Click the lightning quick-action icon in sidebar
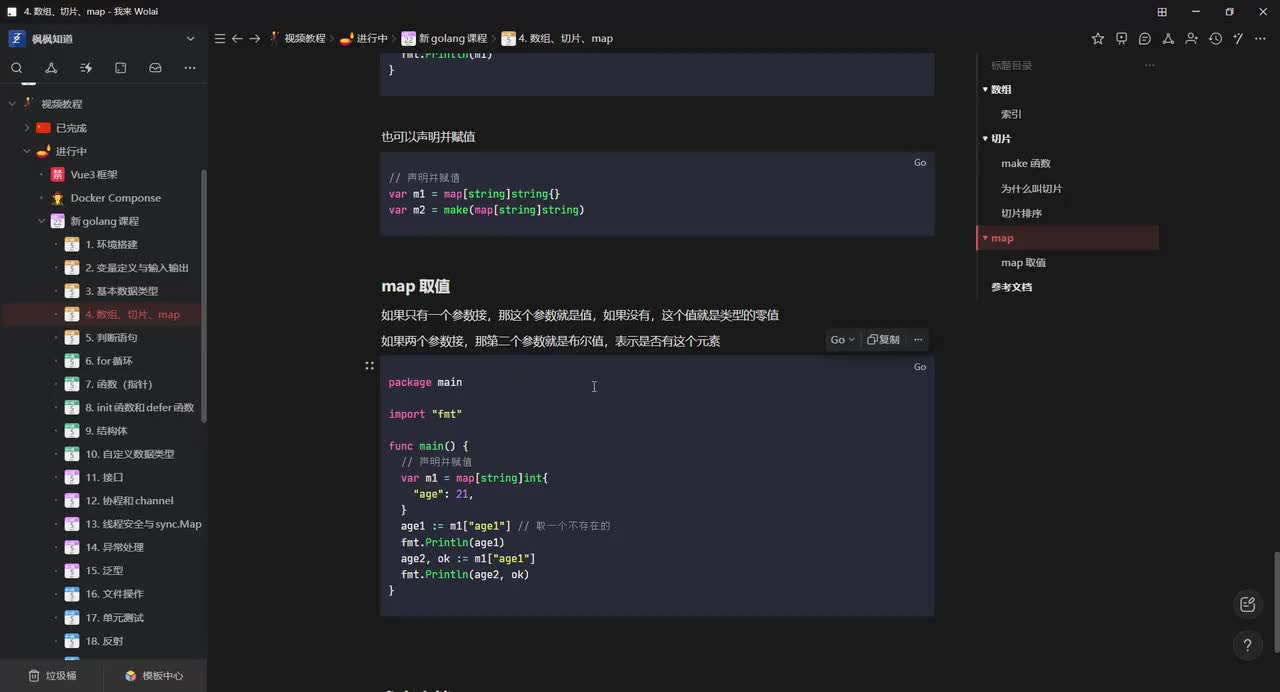The image size is (1280, 692). [86, 68]
